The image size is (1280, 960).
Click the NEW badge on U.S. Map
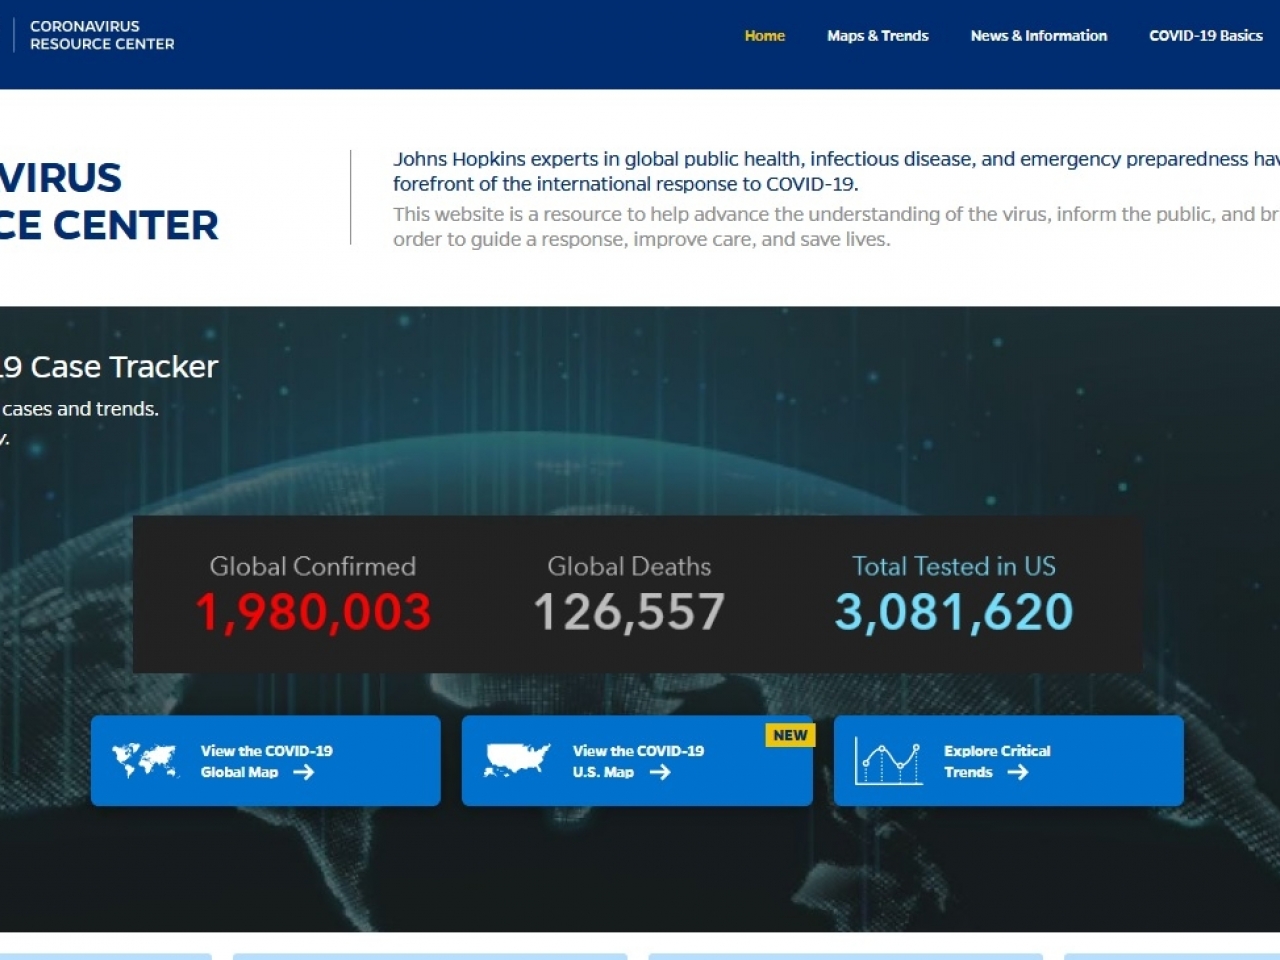[x=790, y=735]
